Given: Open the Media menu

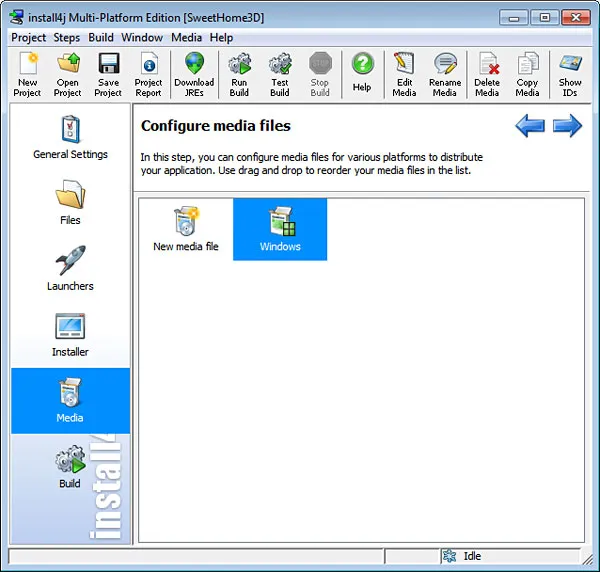Looking at the screenshot, I should (x=186, y=37).
